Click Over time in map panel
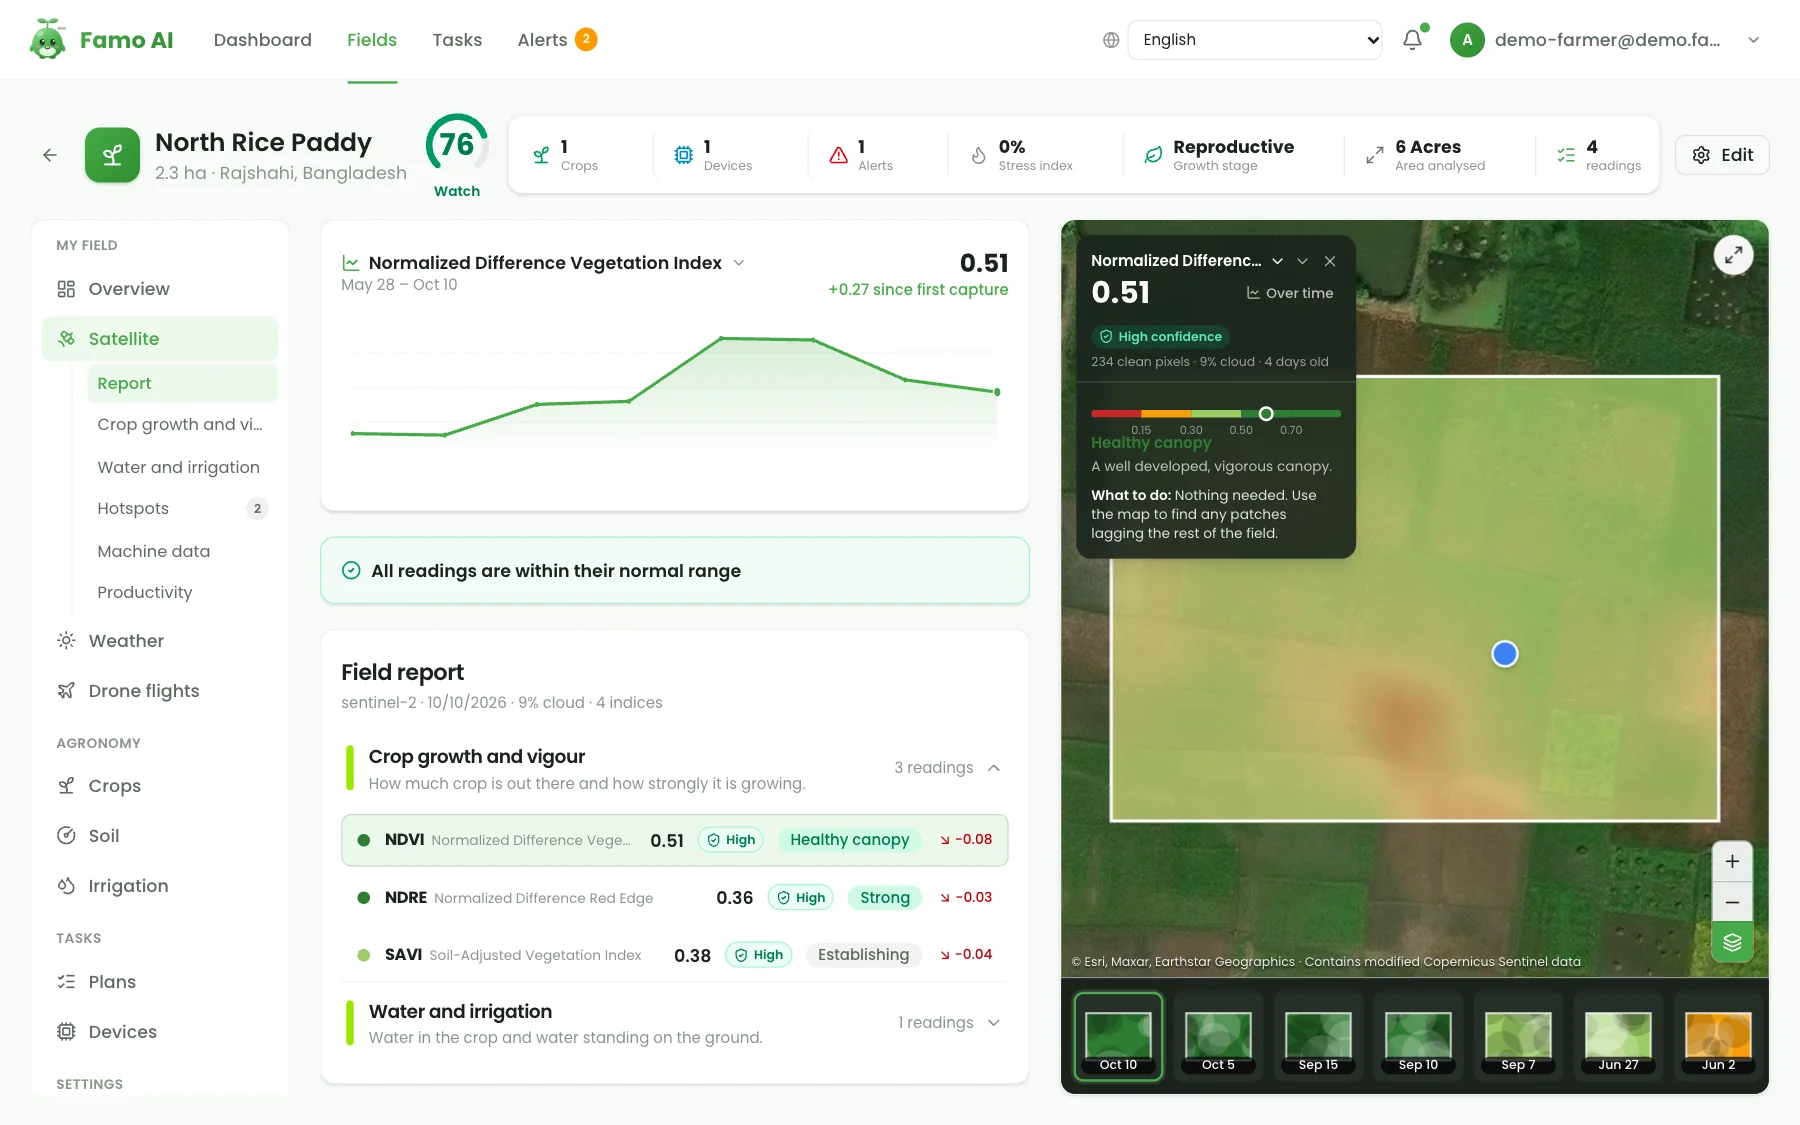1800x1125 pixels. (1290, 293)
